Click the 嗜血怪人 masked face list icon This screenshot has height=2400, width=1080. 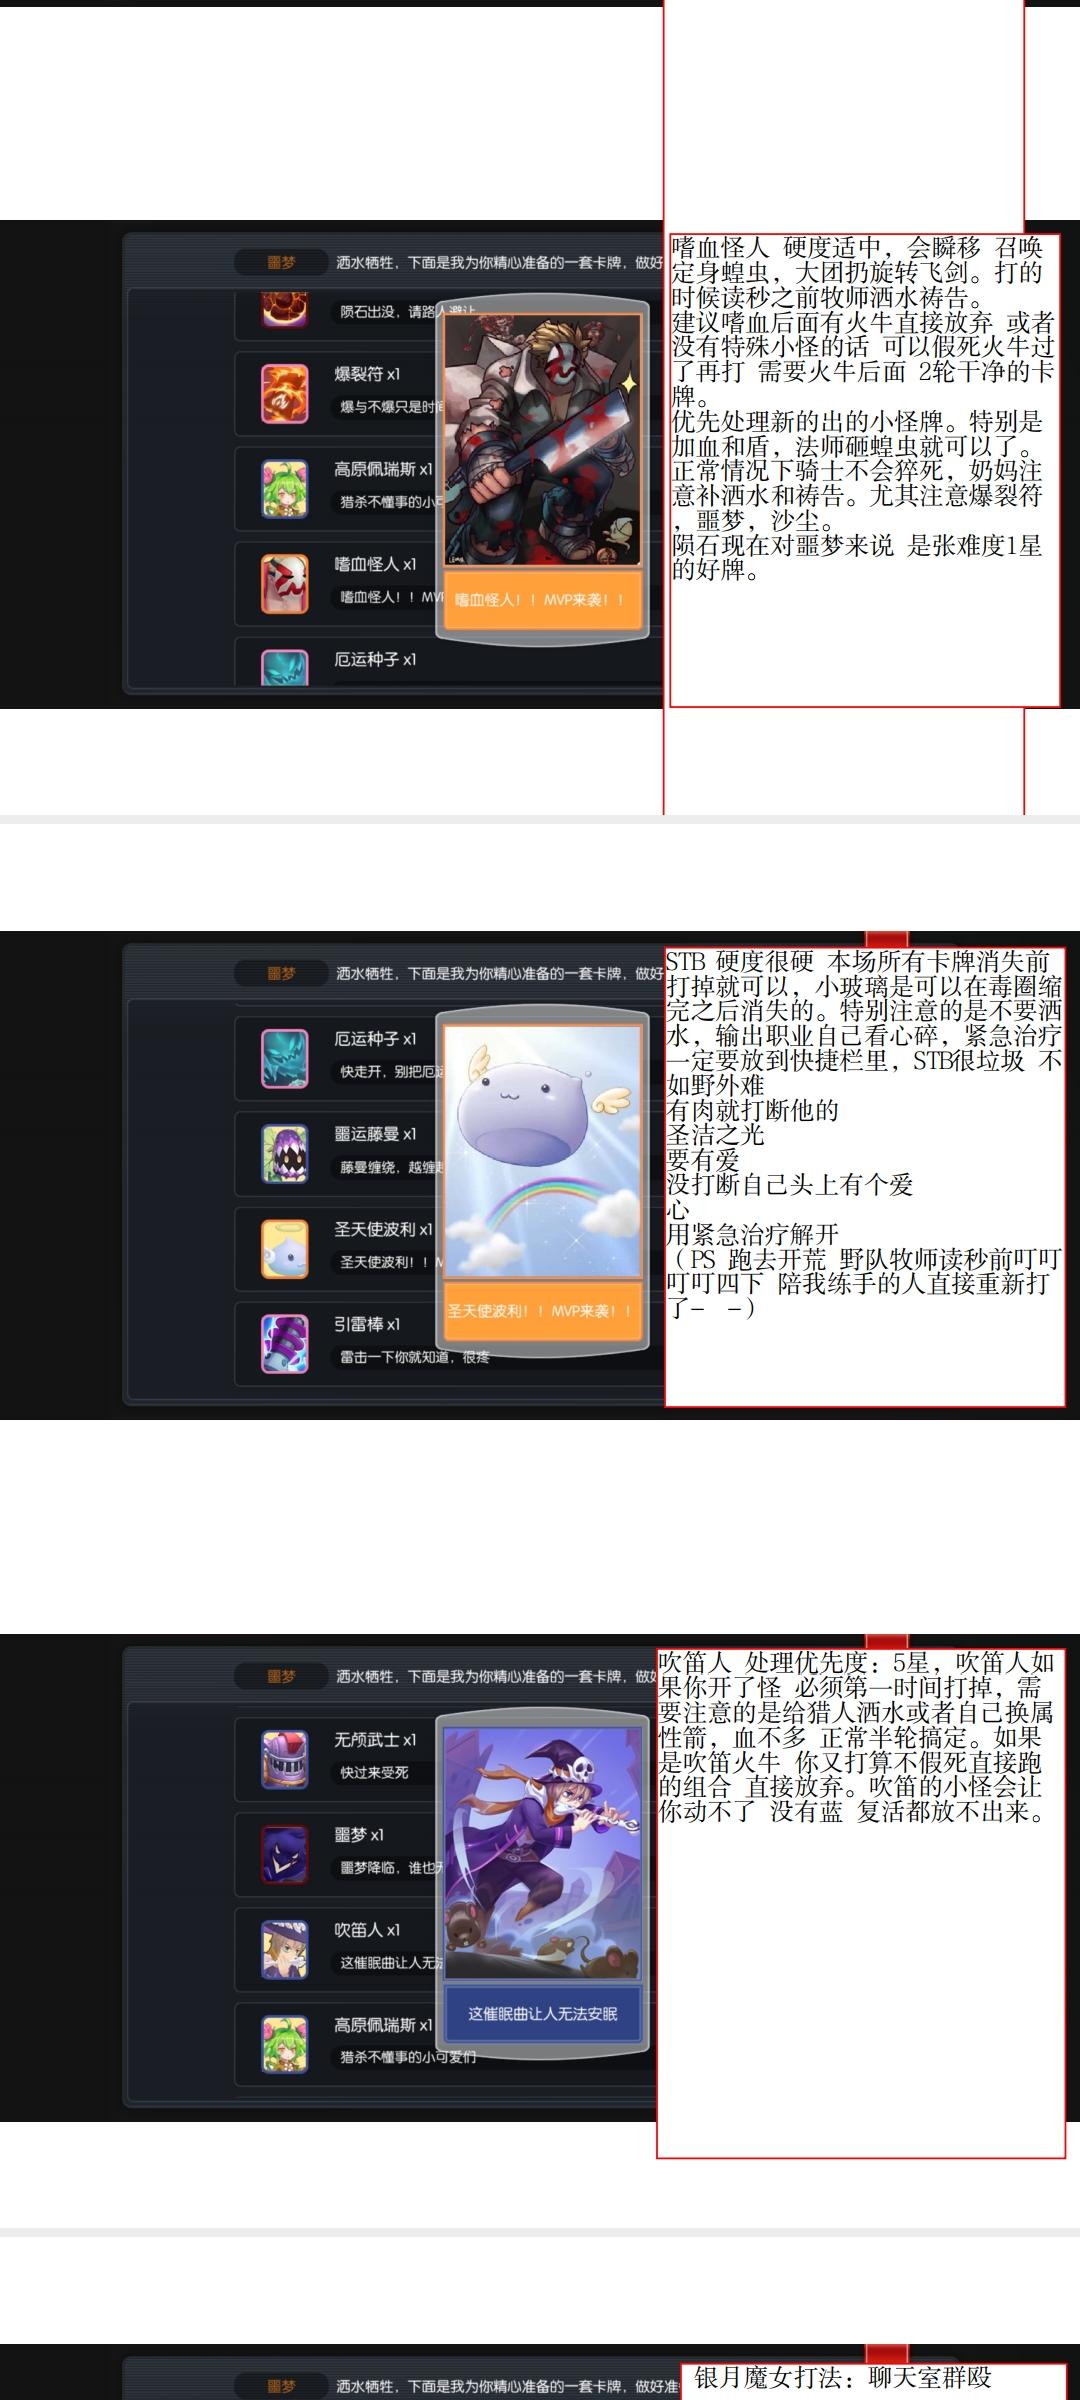[285, 583]
